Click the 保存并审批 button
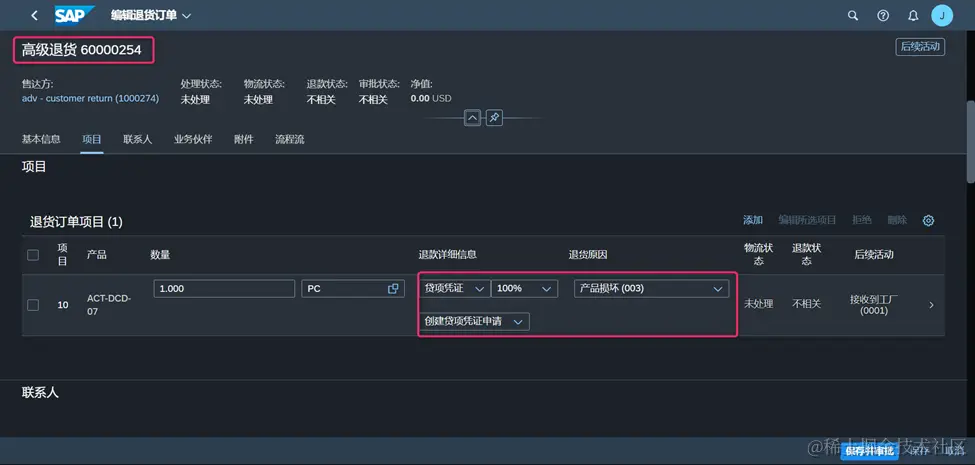Image resolution: width=975 pixels, height=465 pixels. click(x=869, y=451)
